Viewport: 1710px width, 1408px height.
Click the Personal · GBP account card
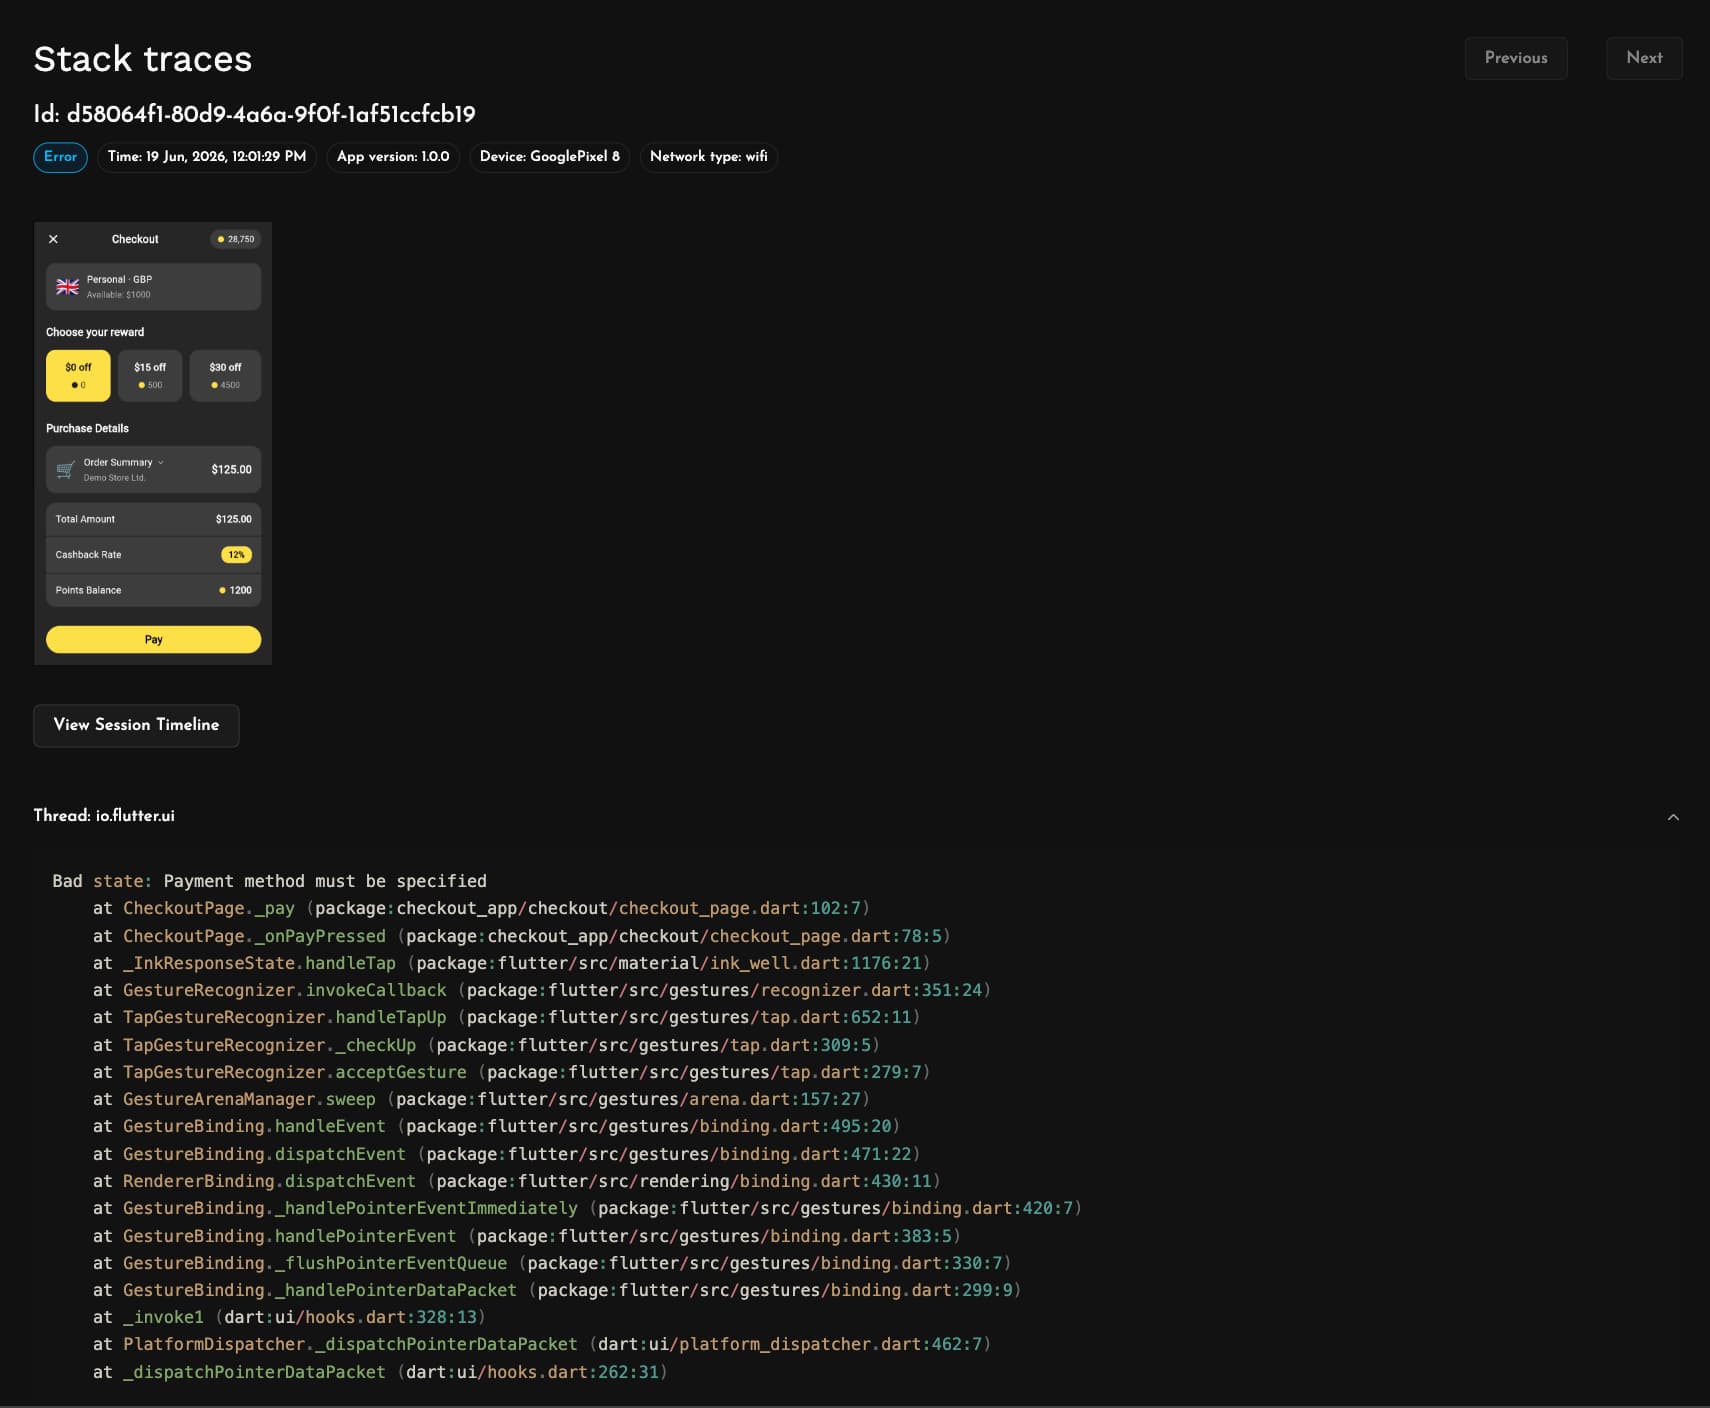(153, 287)
